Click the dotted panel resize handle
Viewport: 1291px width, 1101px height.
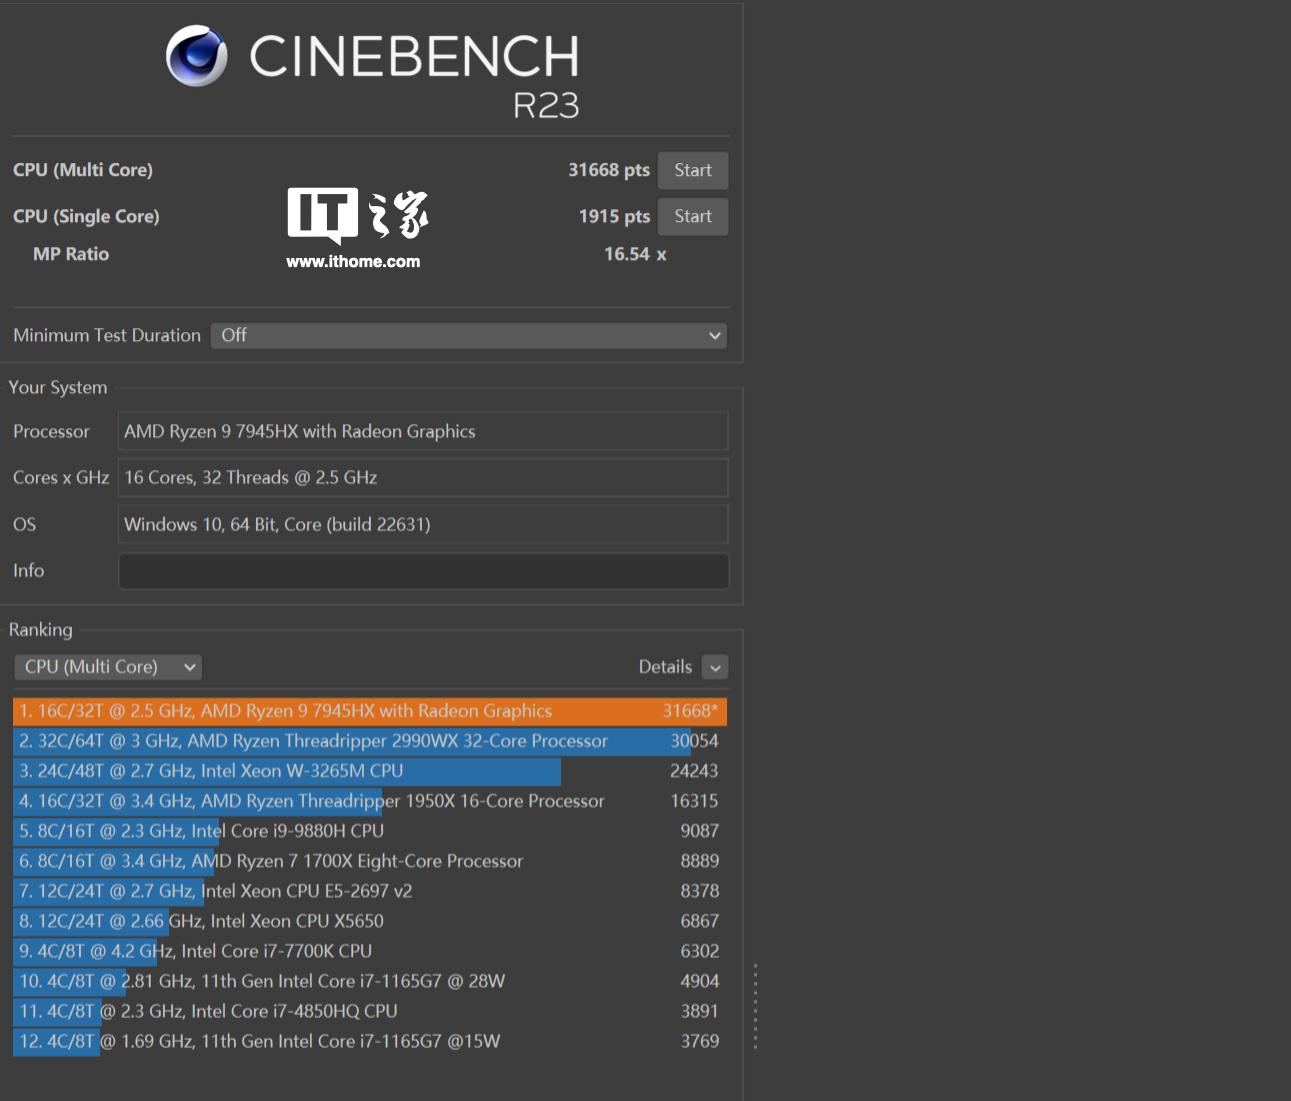(x=755, y=1006)
